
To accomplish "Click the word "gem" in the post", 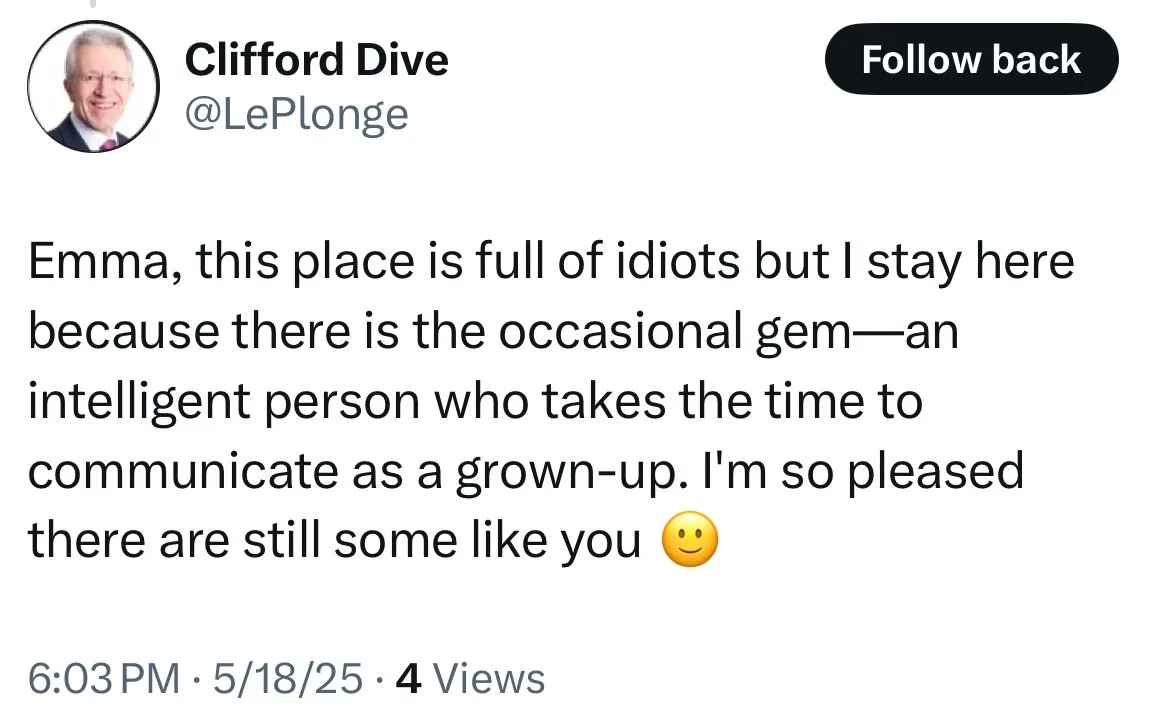I will point(804,334).
